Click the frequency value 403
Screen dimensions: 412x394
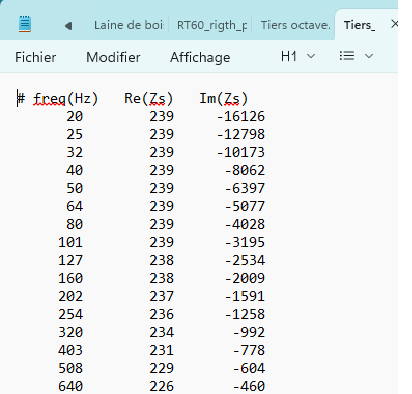tap(70, 350)
